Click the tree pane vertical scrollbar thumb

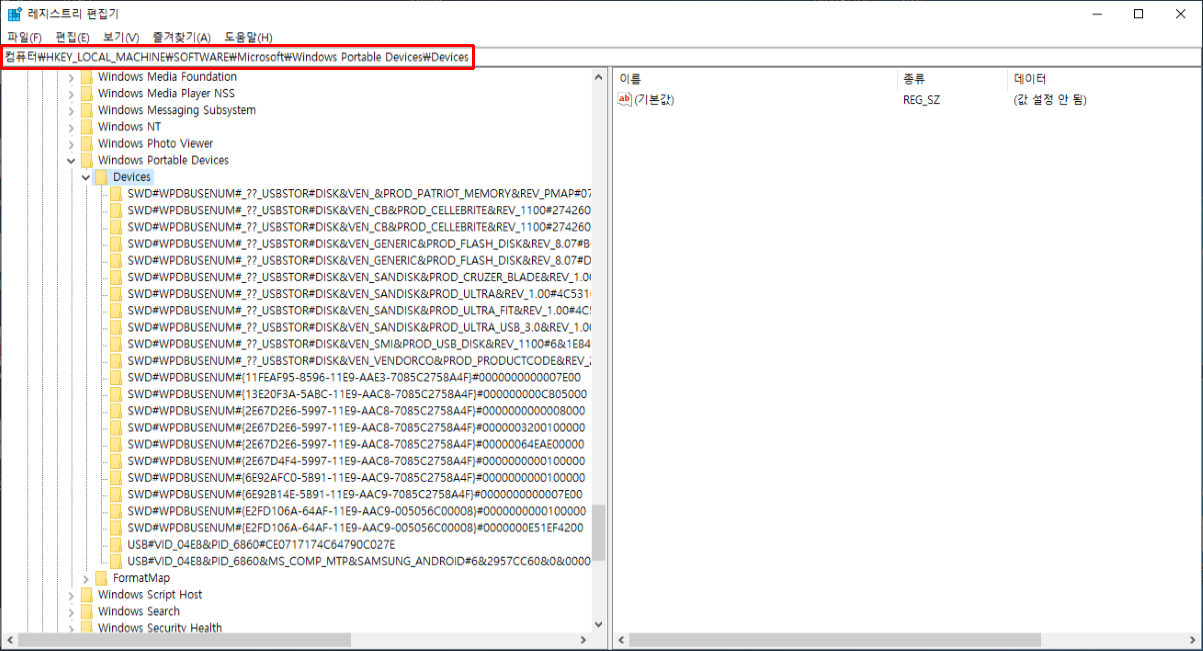pos(598,532)
